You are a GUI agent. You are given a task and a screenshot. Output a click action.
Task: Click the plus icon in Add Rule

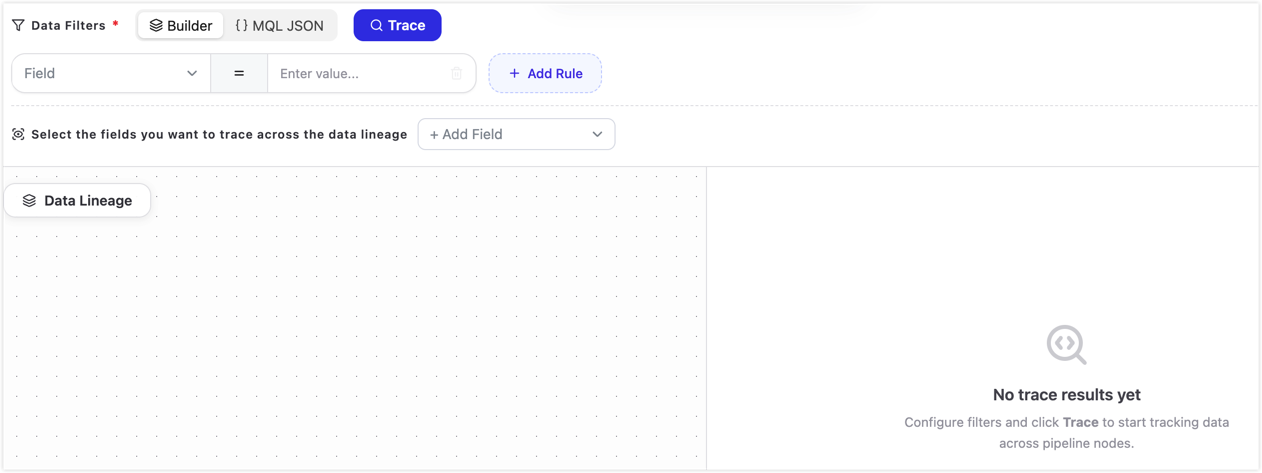tap(514, 73)
